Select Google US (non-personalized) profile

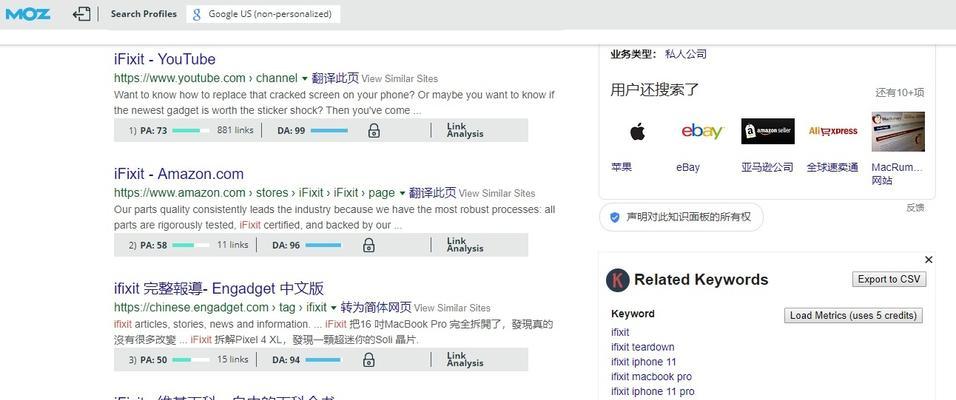click(263, 13)
